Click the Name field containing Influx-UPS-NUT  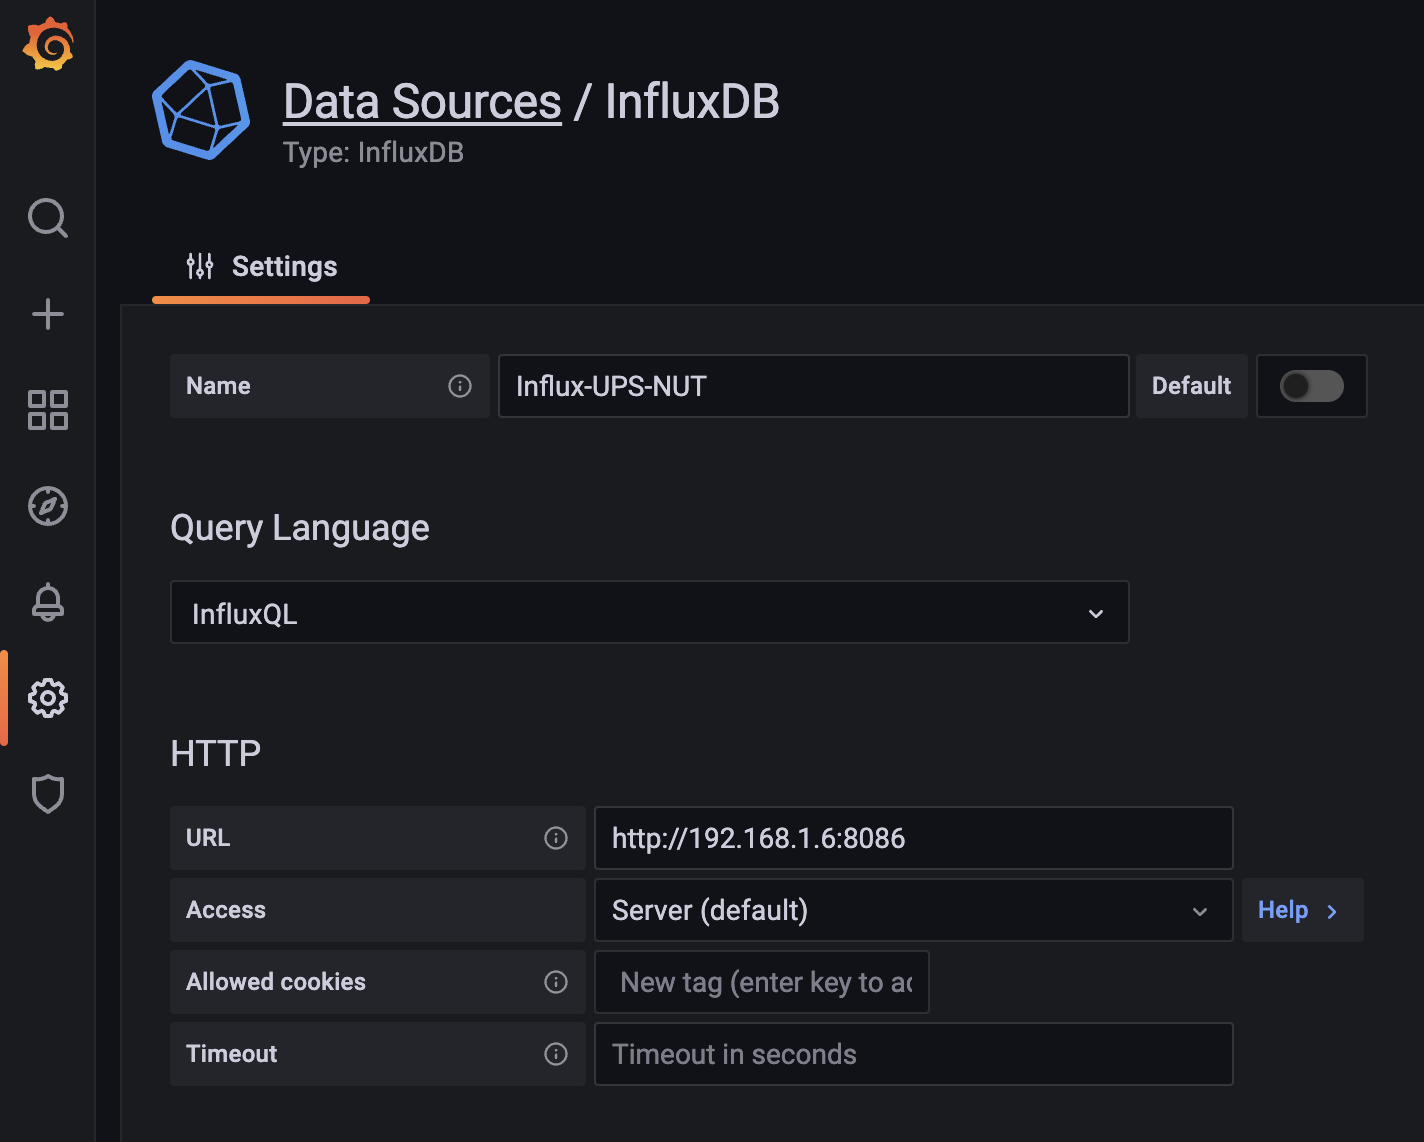[813, 386]
